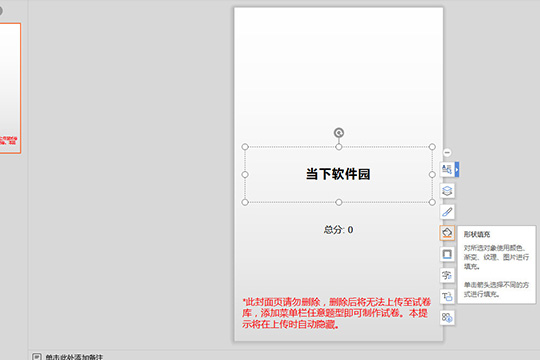Click the top-left resize handle of text box
Screen dimensions: 540x360
[245, 147]
